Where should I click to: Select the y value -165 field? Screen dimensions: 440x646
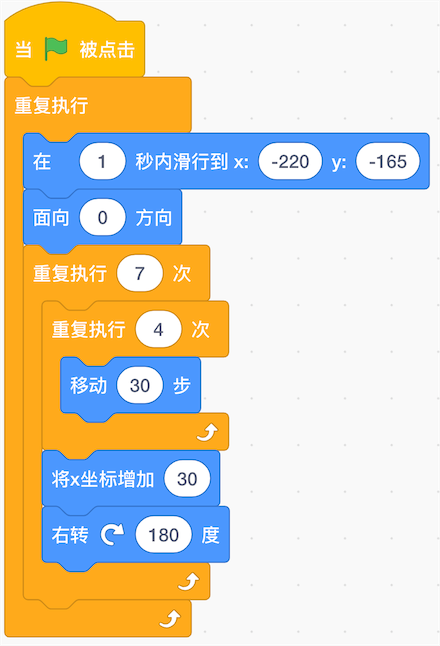click(388, 161)
